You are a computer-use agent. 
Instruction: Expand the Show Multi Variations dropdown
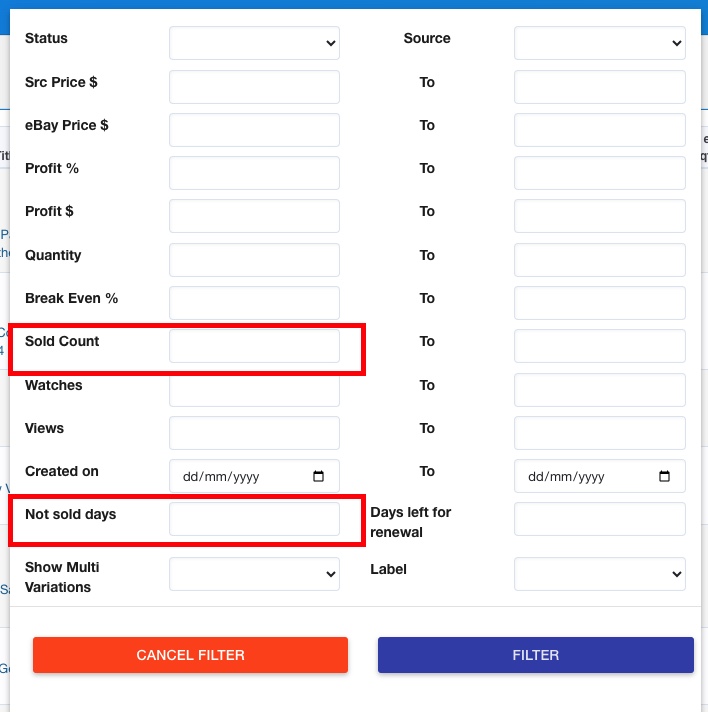[254, 574]
